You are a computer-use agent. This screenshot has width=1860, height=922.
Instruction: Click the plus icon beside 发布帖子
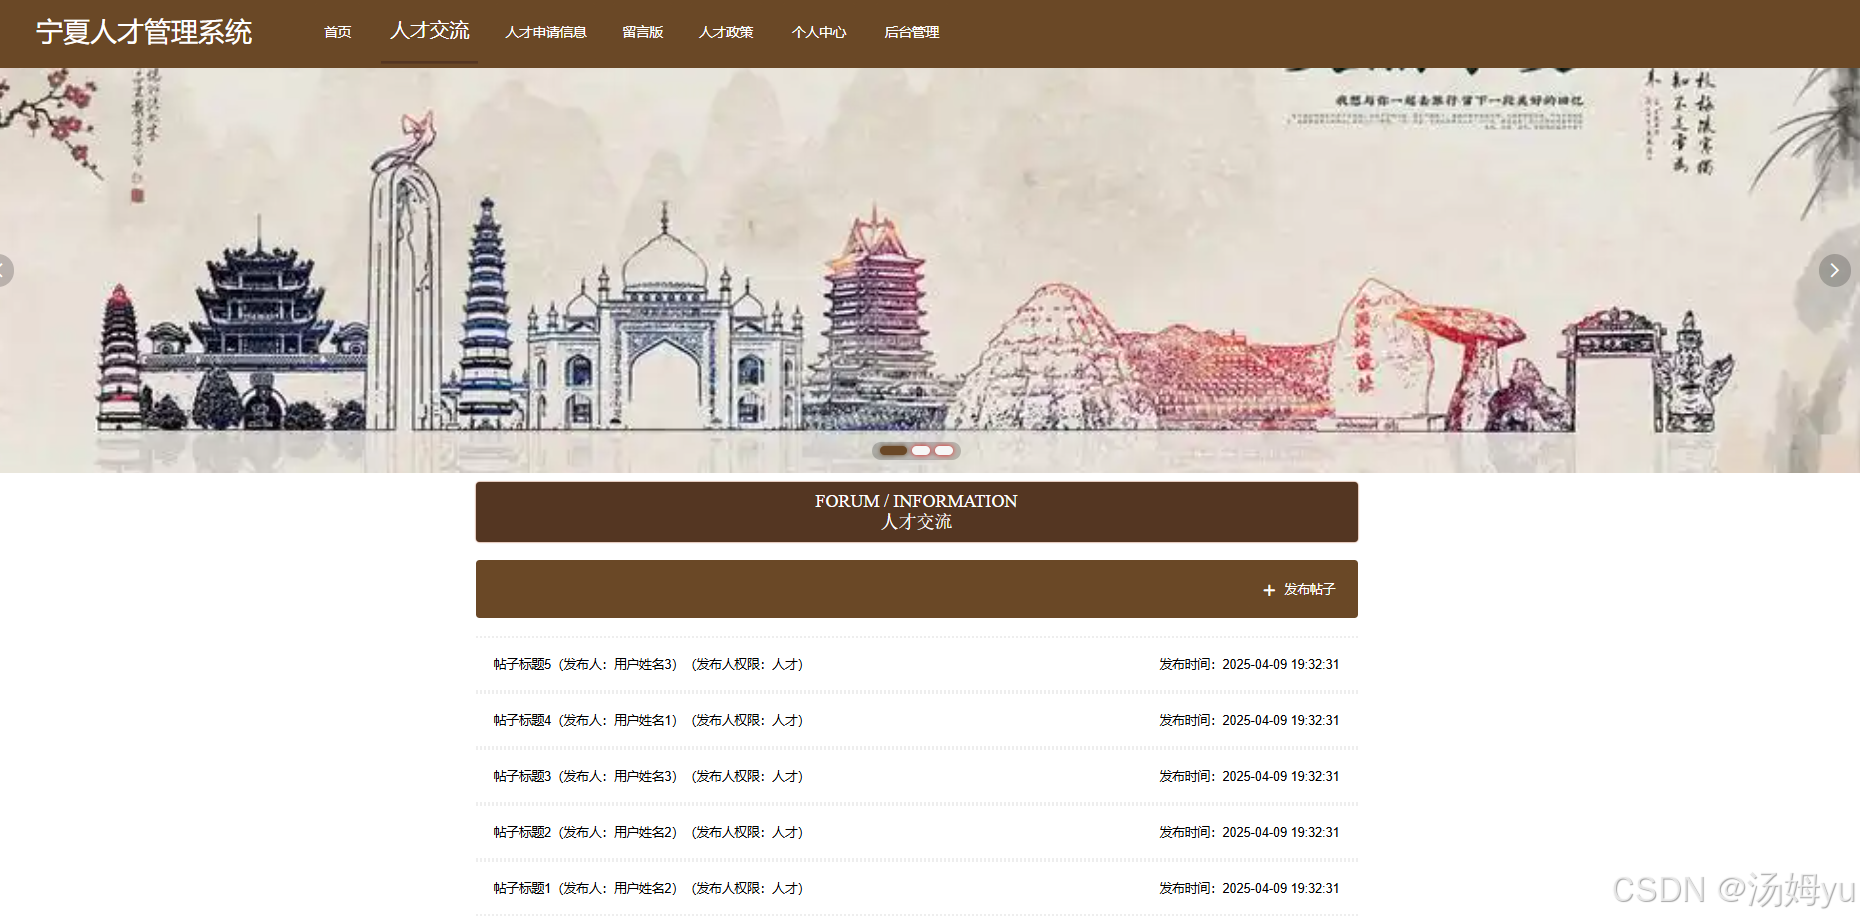(1269, 591)
